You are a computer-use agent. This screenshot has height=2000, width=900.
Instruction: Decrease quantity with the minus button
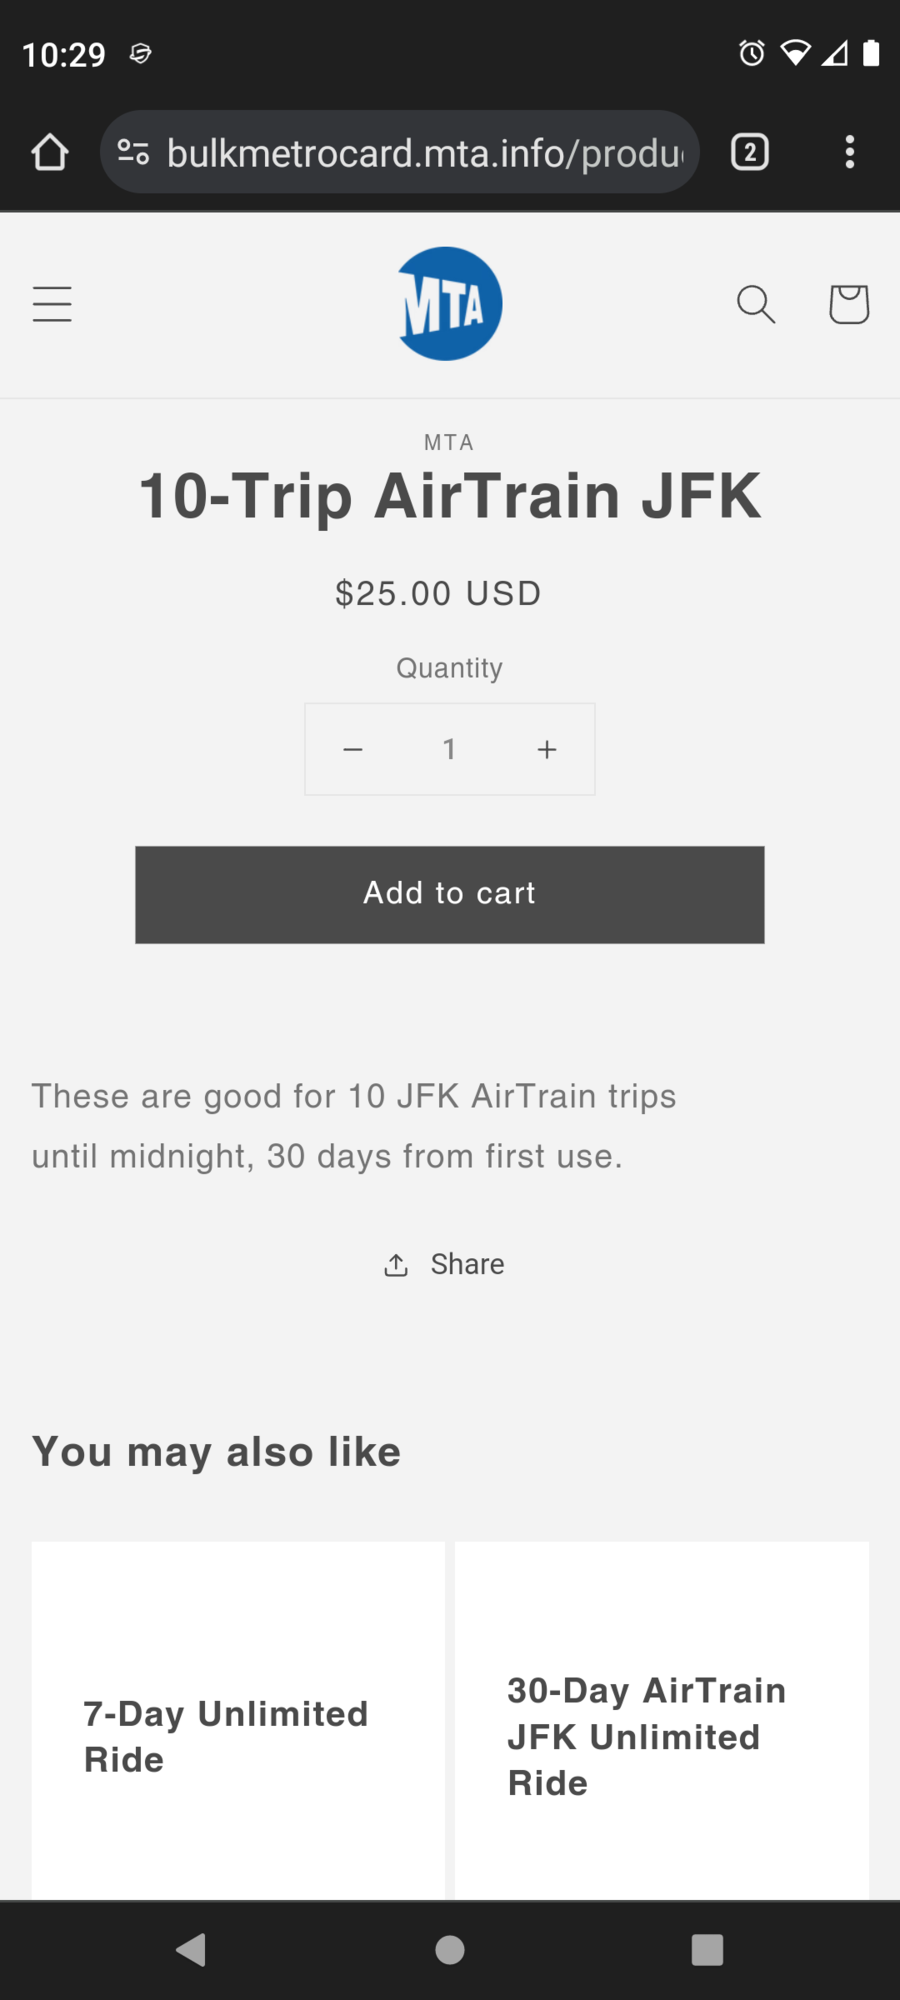[353, 749]
